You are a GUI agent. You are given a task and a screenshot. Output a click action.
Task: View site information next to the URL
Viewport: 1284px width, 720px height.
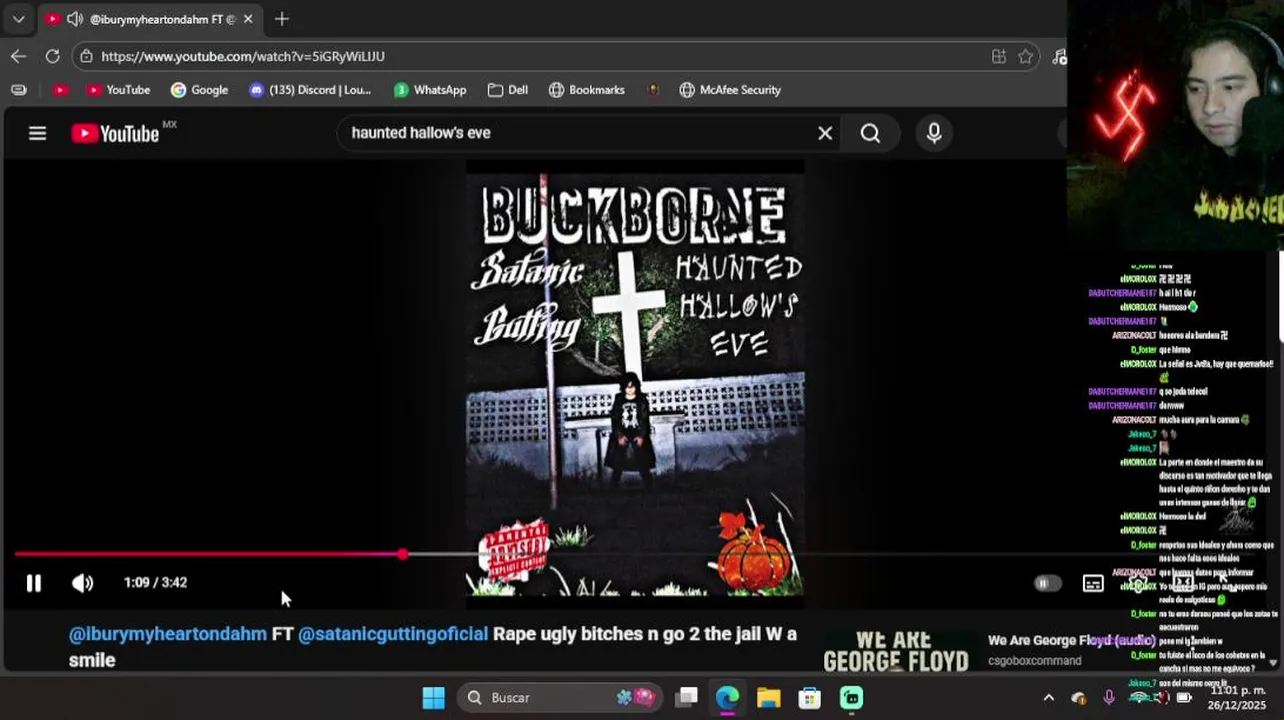(87, 56)
